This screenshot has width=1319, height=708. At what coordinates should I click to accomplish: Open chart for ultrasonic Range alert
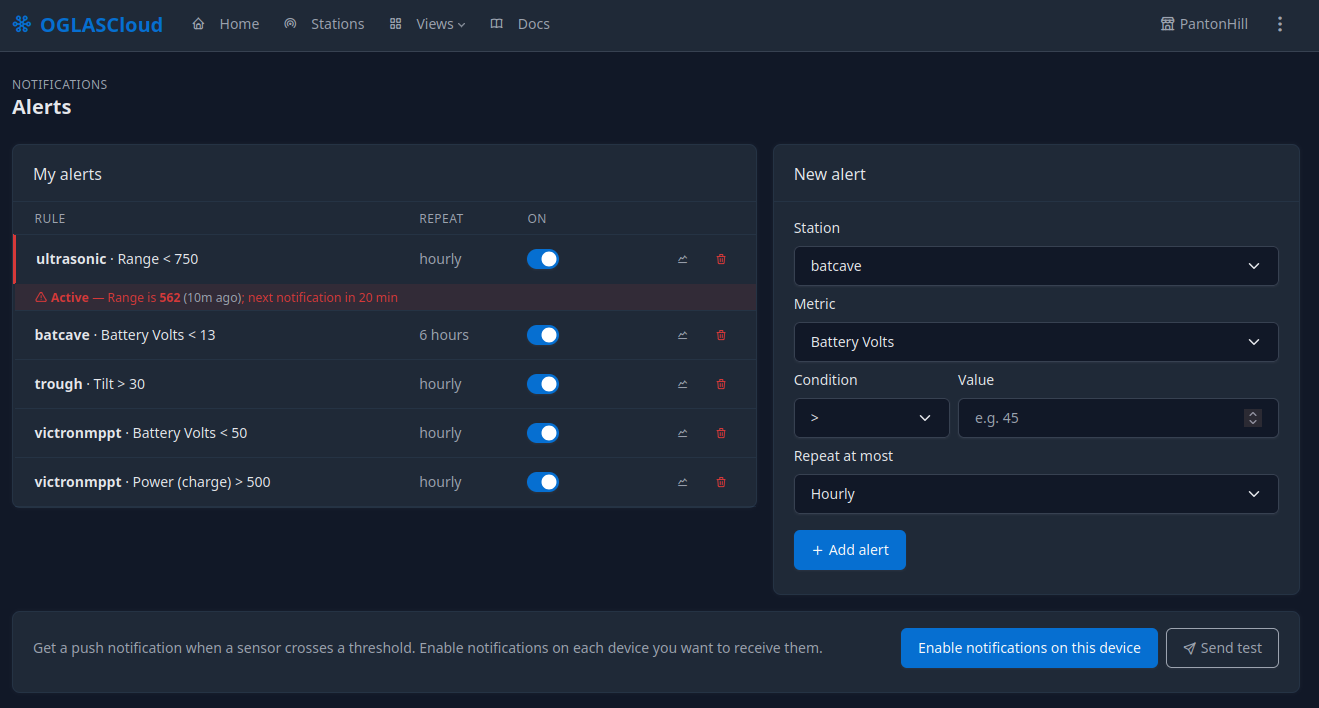tap(683, 259)
